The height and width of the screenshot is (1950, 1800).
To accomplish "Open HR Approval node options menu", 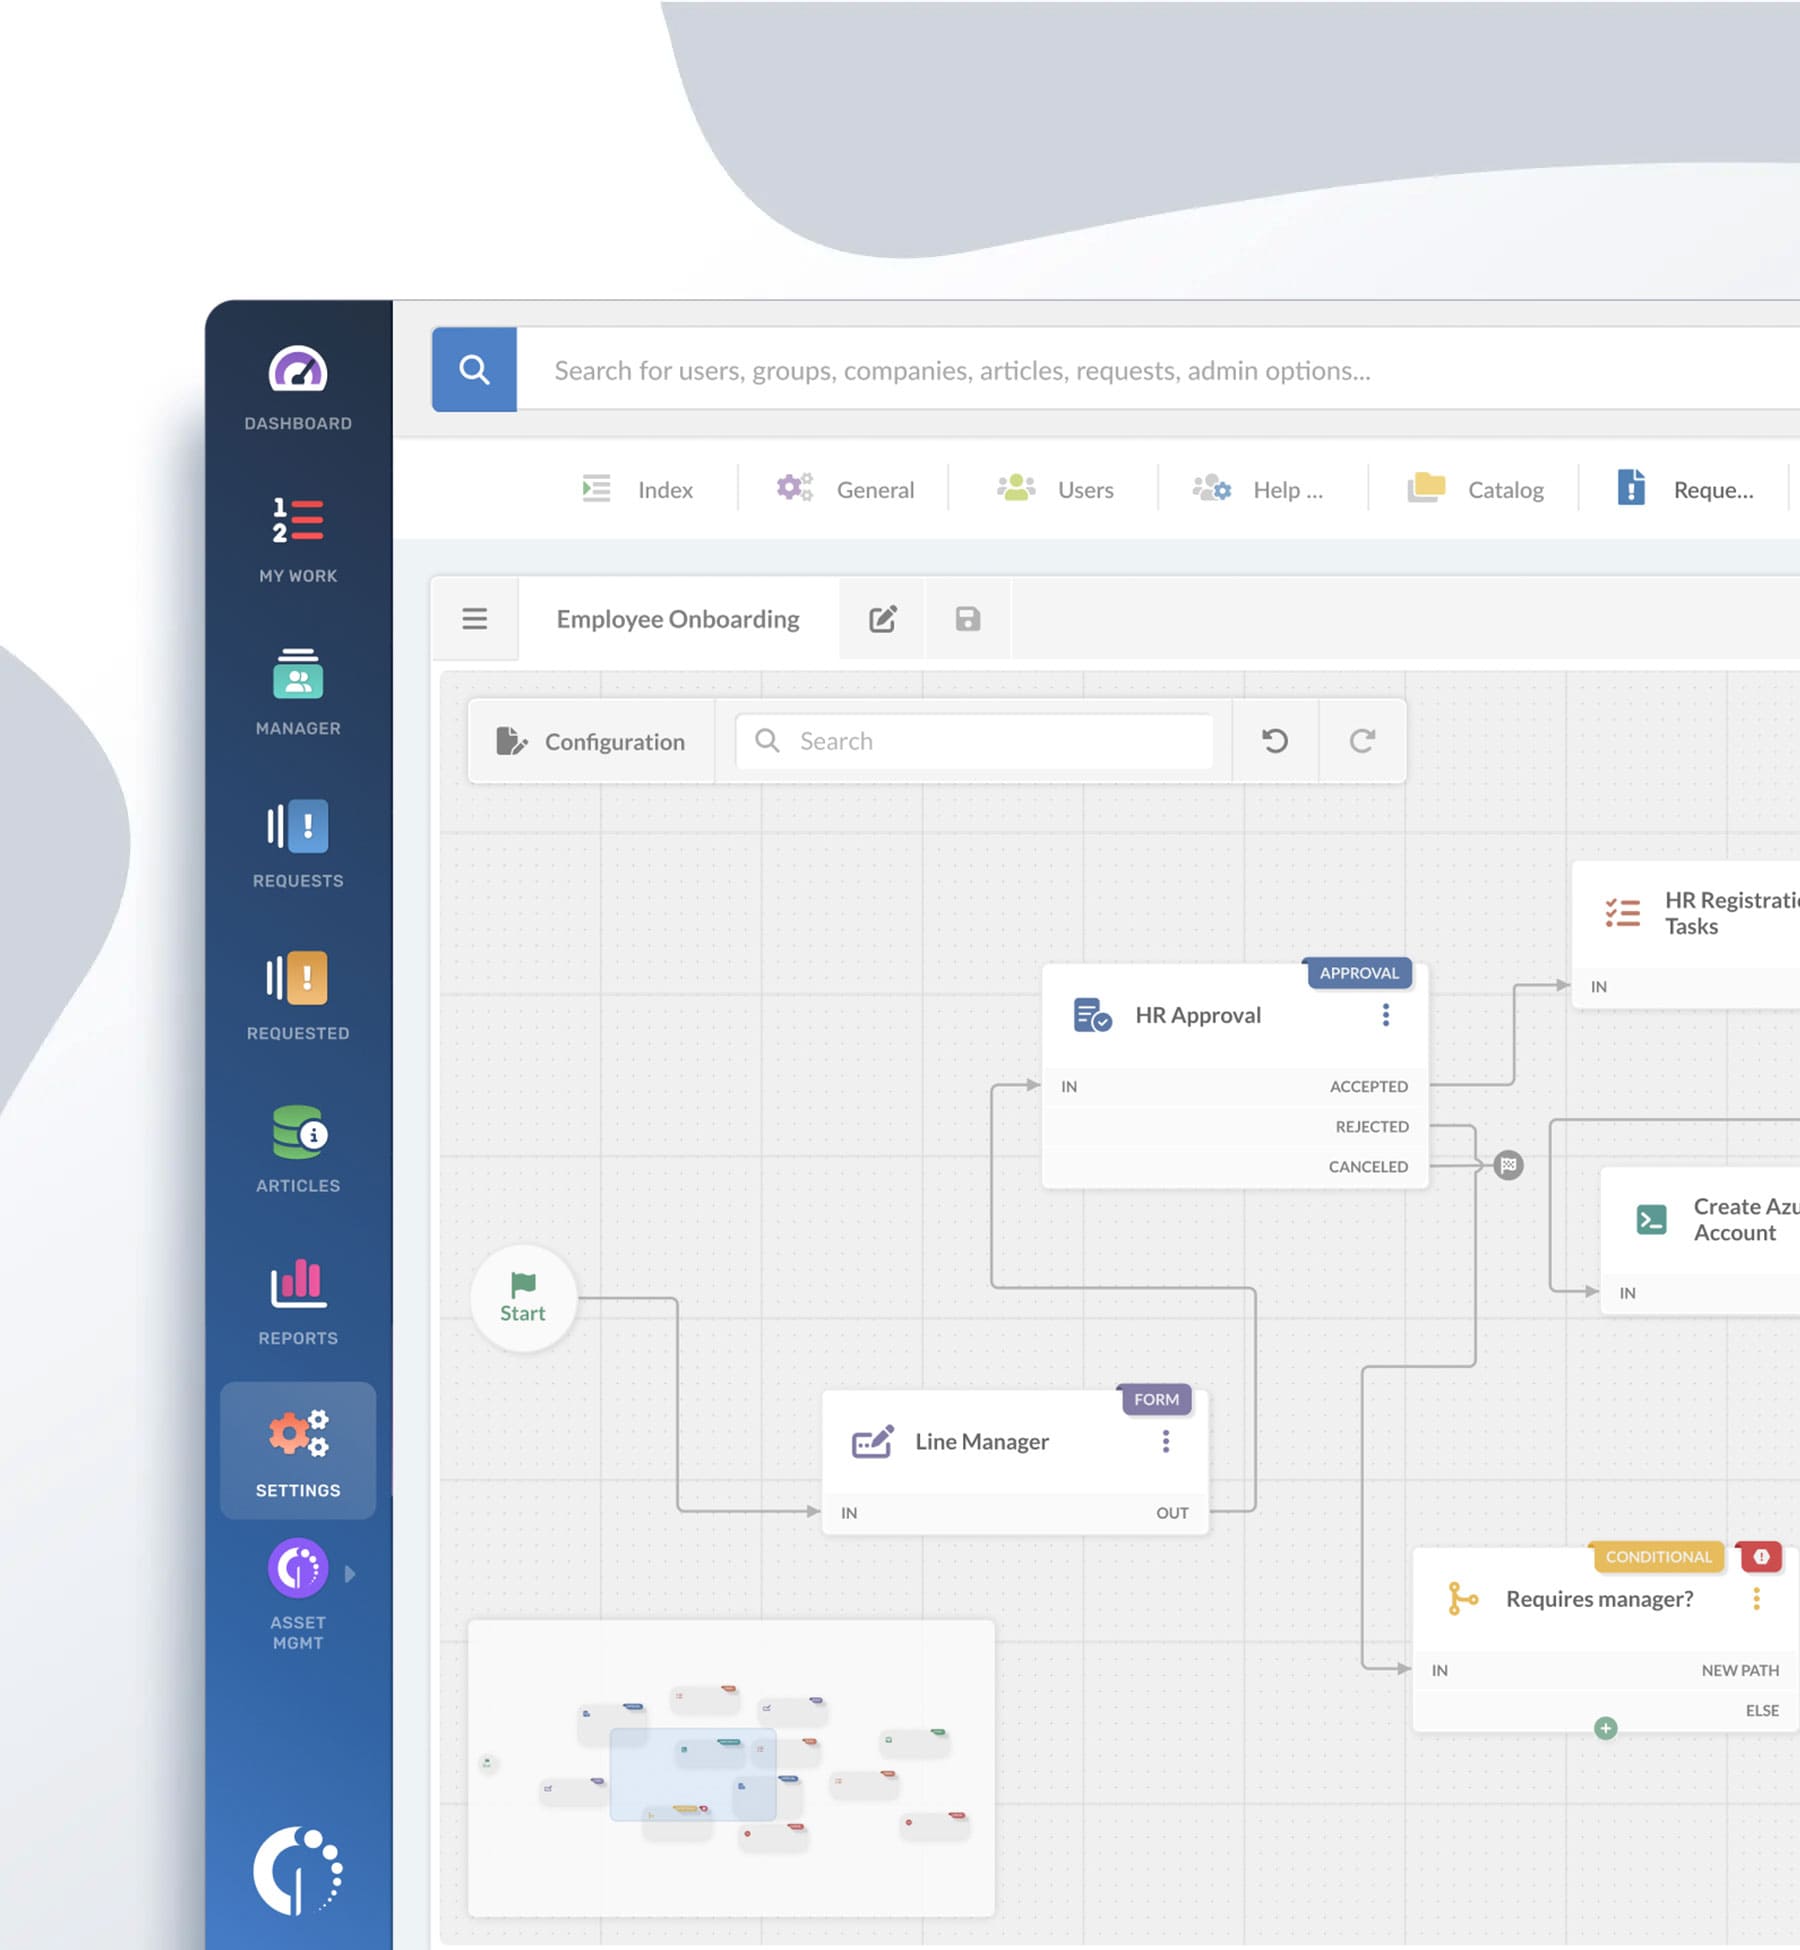I will tap(1386, 1015).
